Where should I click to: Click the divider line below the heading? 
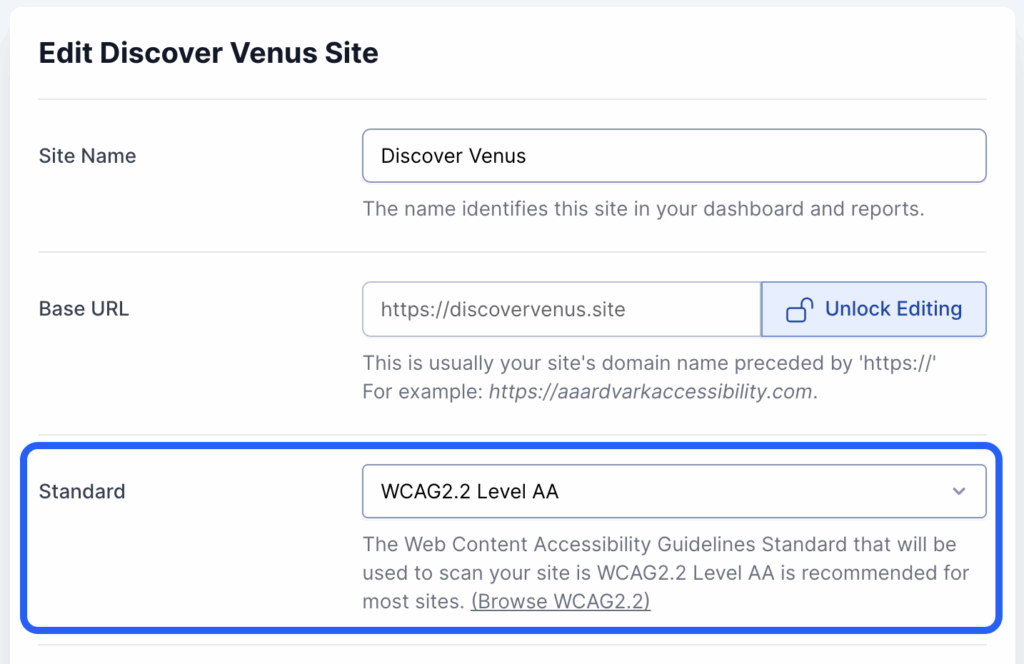click(512, 99)
